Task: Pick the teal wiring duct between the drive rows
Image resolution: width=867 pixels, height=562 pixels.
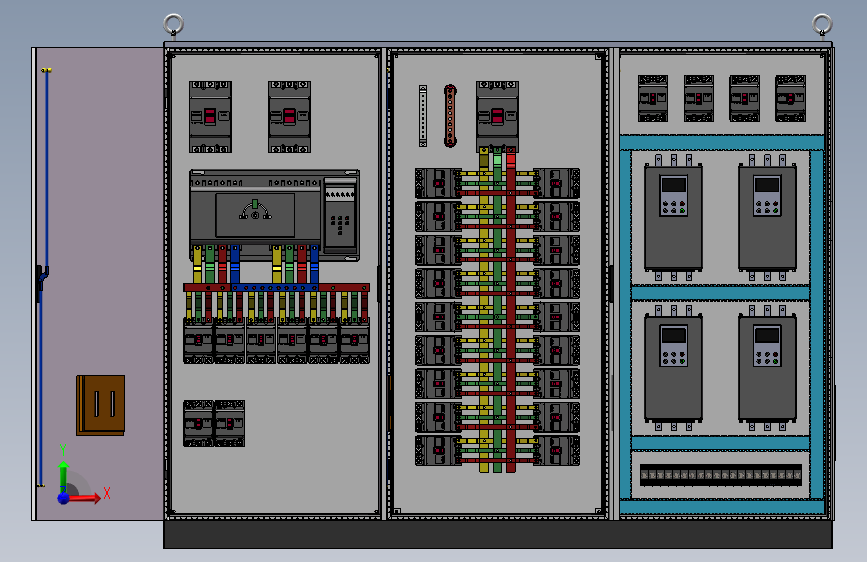Action: tap(720, 293)
